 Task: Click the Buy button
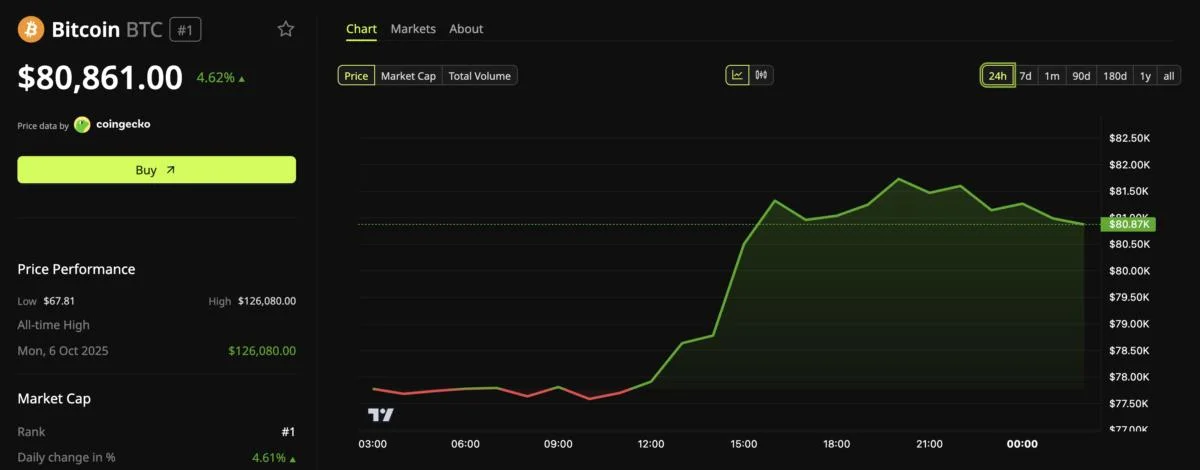tap(157, 170)
